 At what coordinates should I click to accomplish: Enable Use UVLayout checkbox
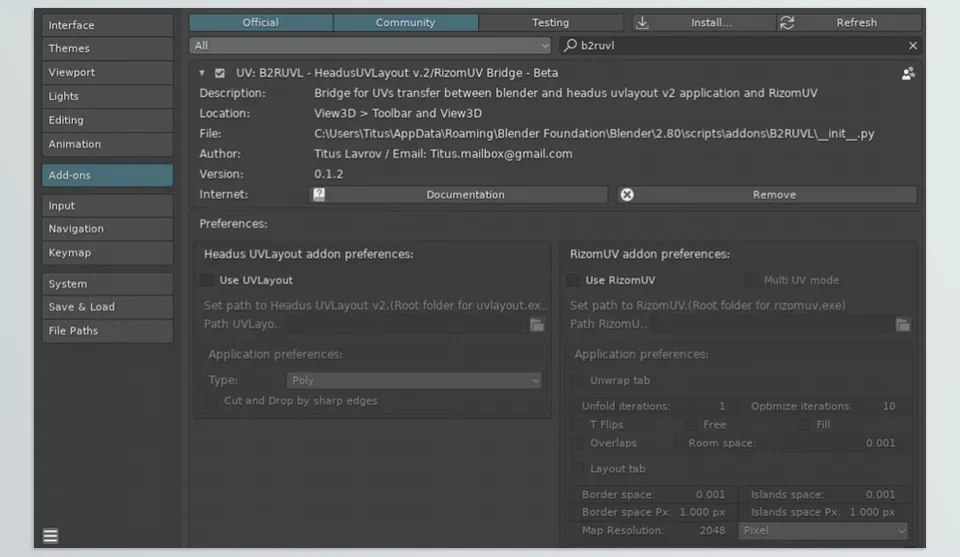pyautogui.click(x=208, y=280)
